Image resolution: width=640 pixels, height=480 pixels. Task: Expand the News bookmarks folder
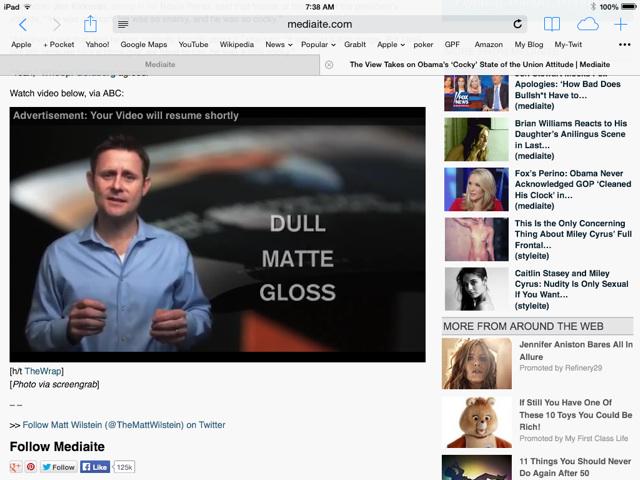[x=279, y=44]
